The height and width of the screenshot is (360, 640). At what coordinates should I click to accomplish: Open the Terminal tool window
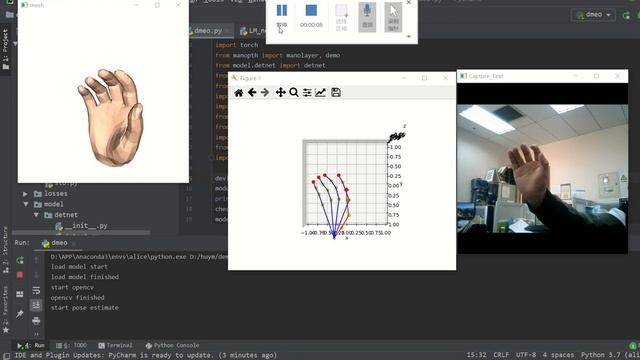[116, 345]
